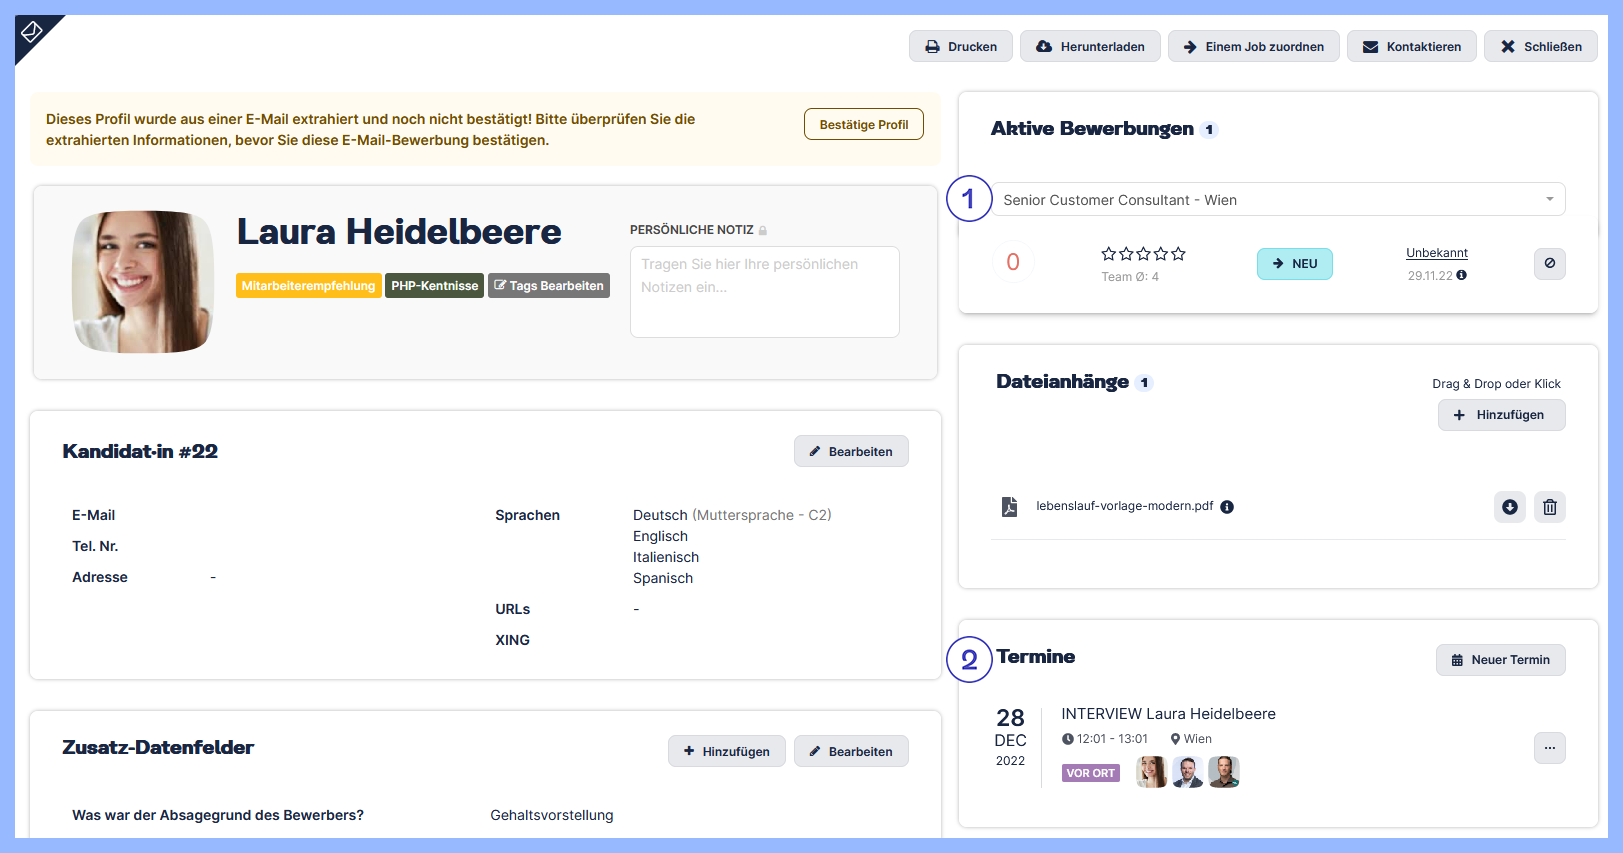
Task: Assign candidate with Einem Job zuordnen
Action: tap(1253, 47)
